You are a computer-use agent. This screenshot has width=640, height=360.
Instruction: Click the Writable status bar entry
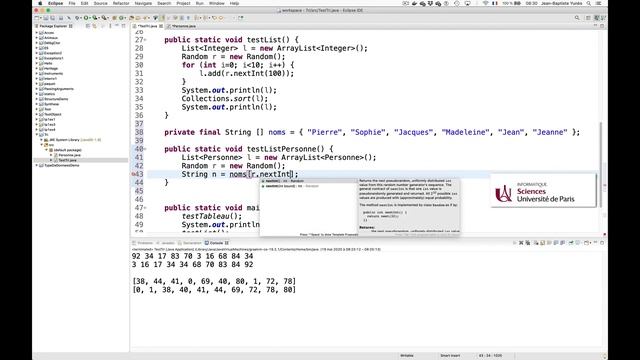pyautogui.click(x=407, y=356)
